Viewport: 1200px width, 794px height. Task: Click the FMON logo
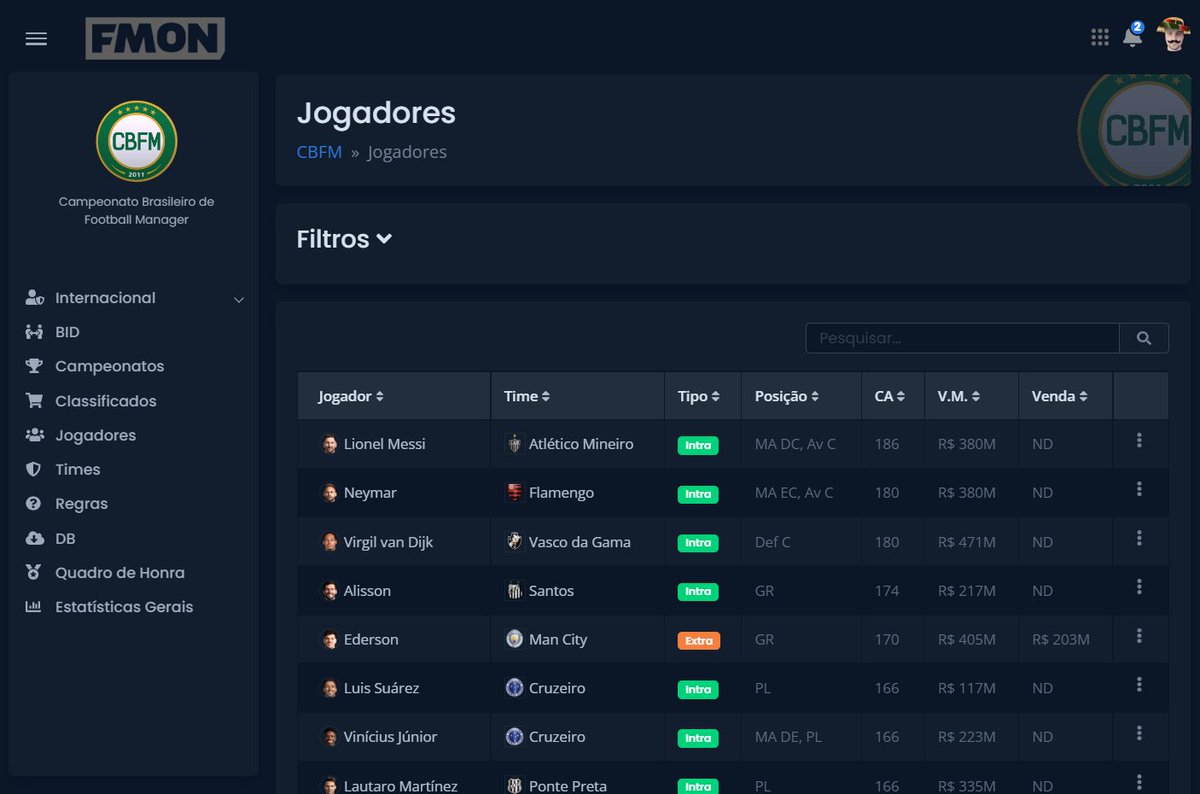click(x=155, y=38)
